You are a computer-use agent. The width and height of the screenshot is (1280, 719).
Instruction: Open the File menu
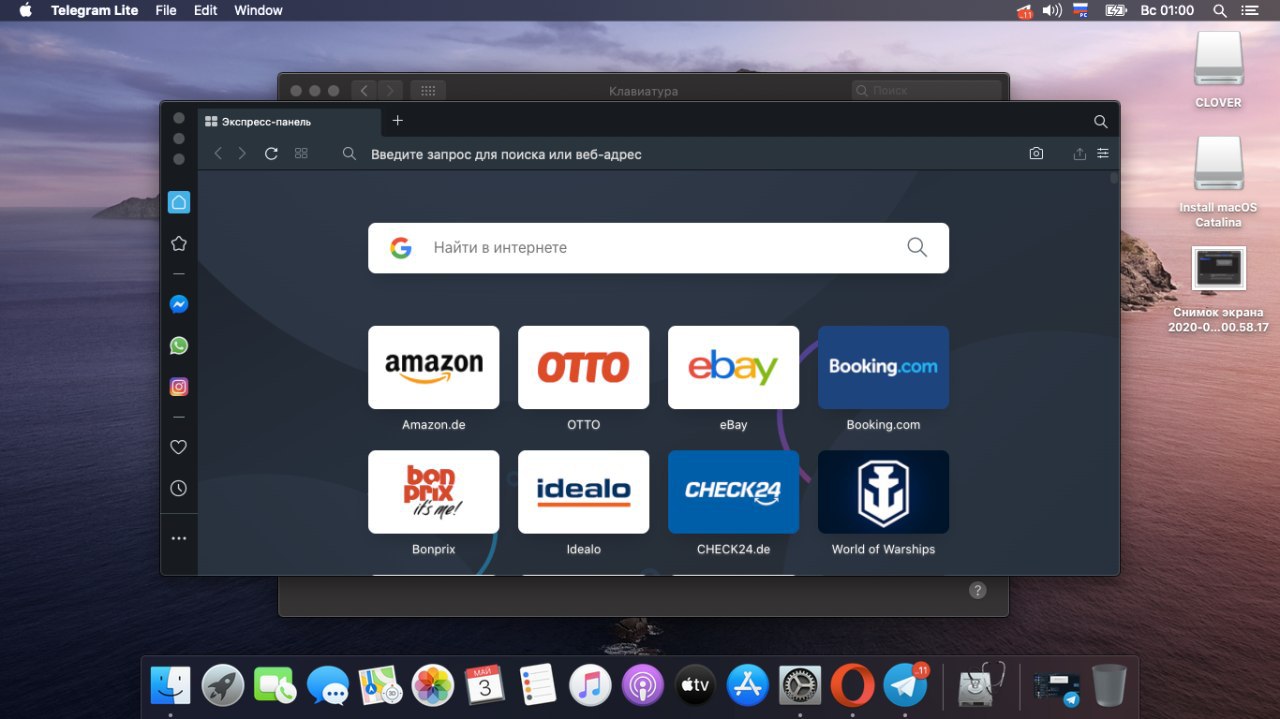coord(166,10)
